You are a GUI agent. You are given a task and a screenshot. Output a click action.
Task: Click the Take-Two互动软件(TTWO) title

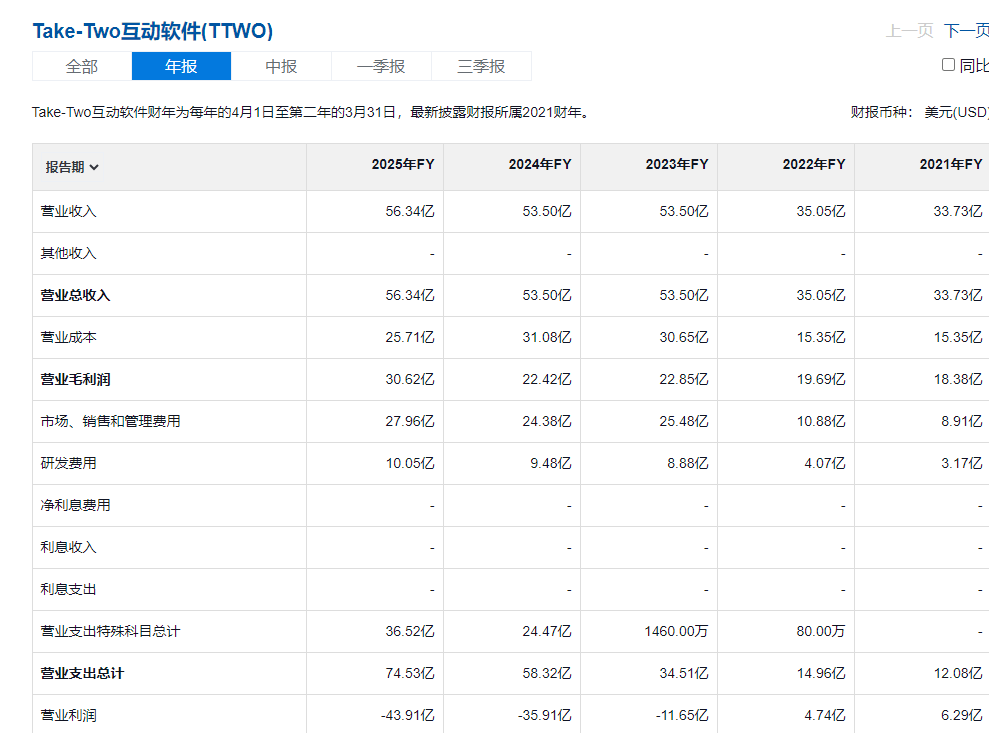pyautogui.click(x=153, y=31)
